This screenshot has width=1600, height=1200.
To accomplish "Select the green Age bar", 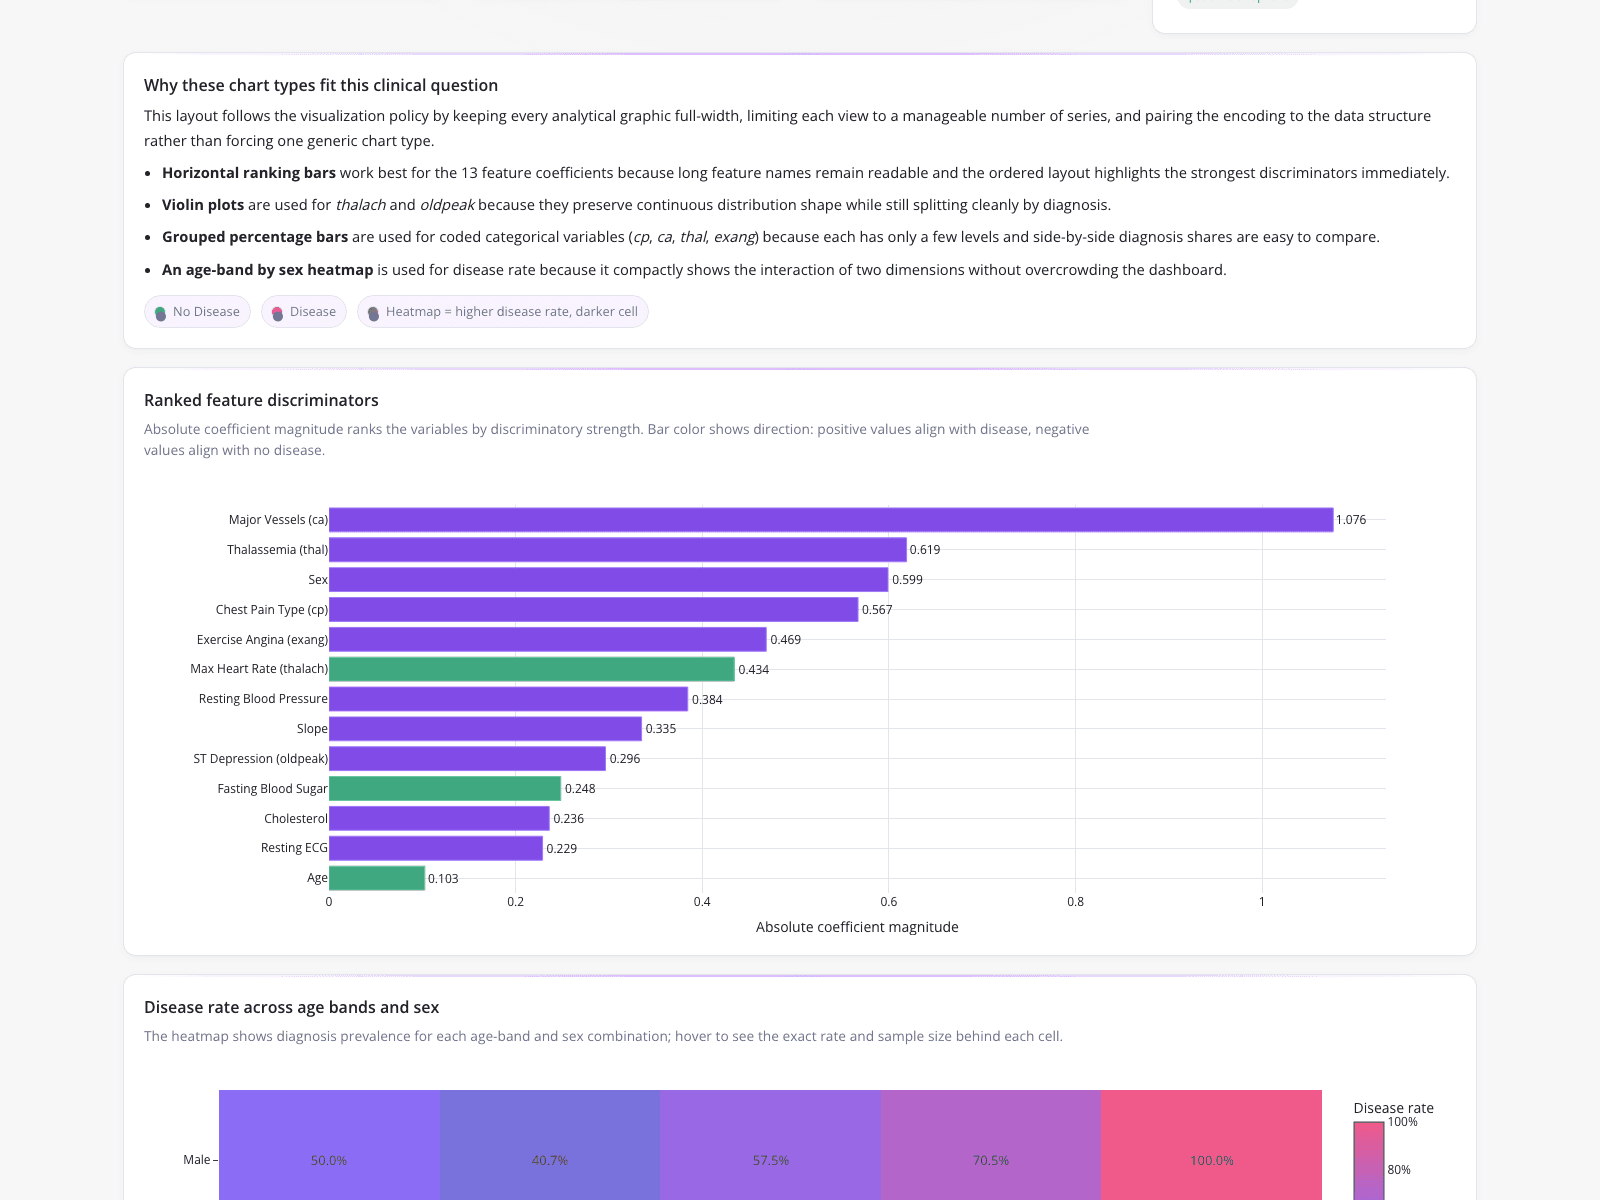I will pos(377,878).
